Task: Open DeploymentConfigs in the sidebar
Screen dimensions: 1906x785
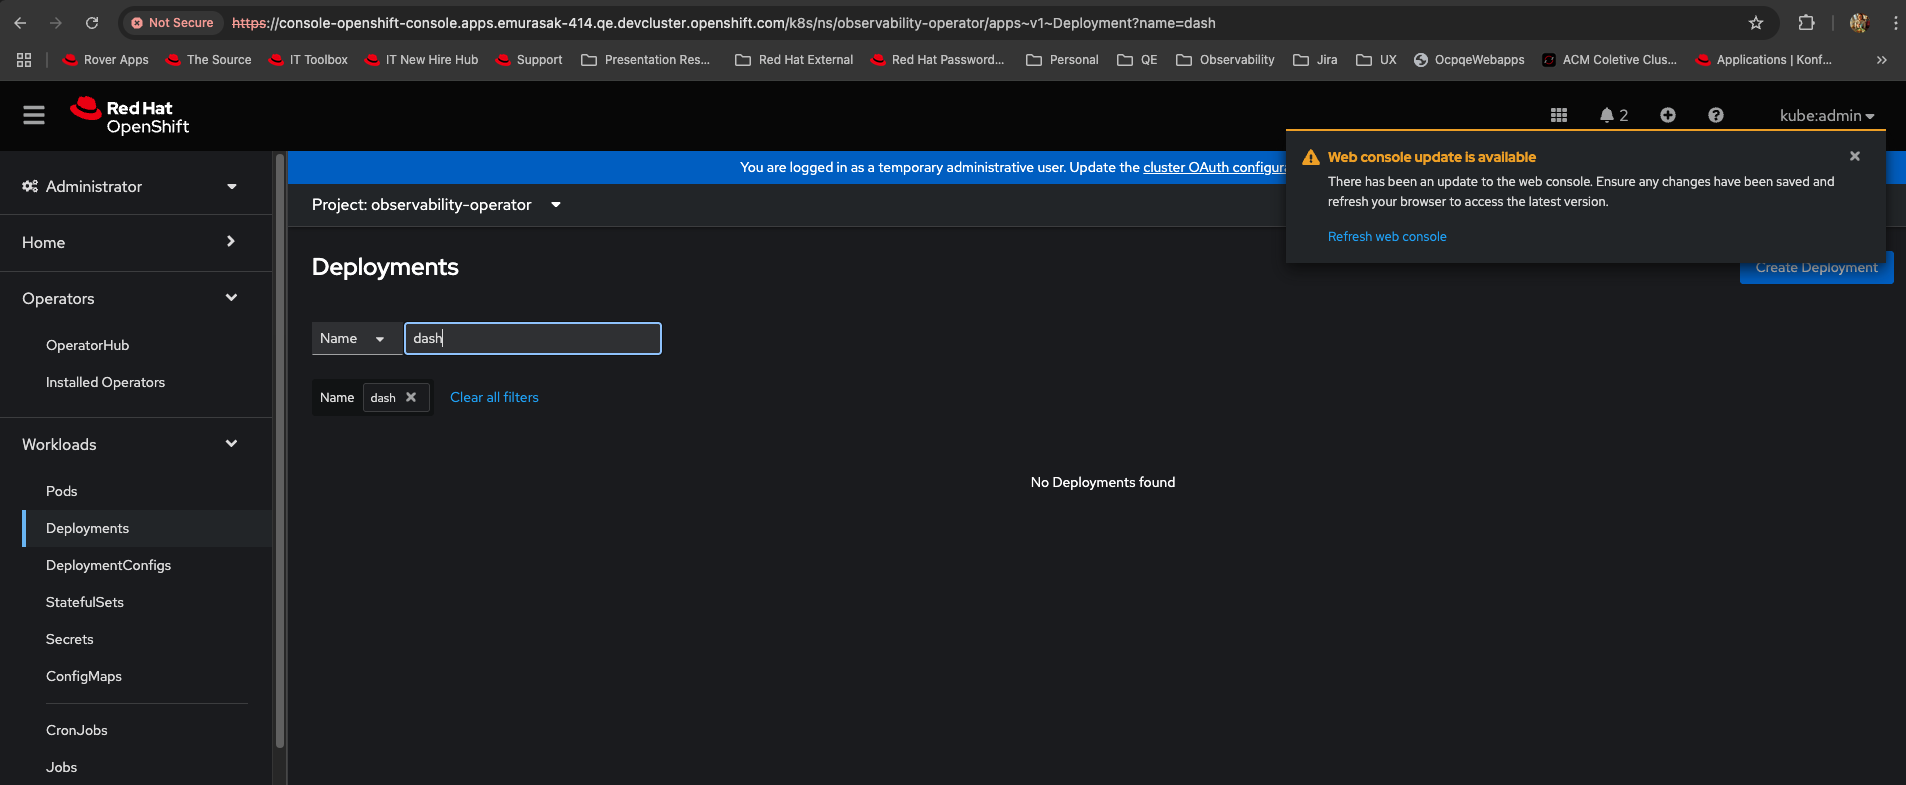Action: [x=108, y=565]
